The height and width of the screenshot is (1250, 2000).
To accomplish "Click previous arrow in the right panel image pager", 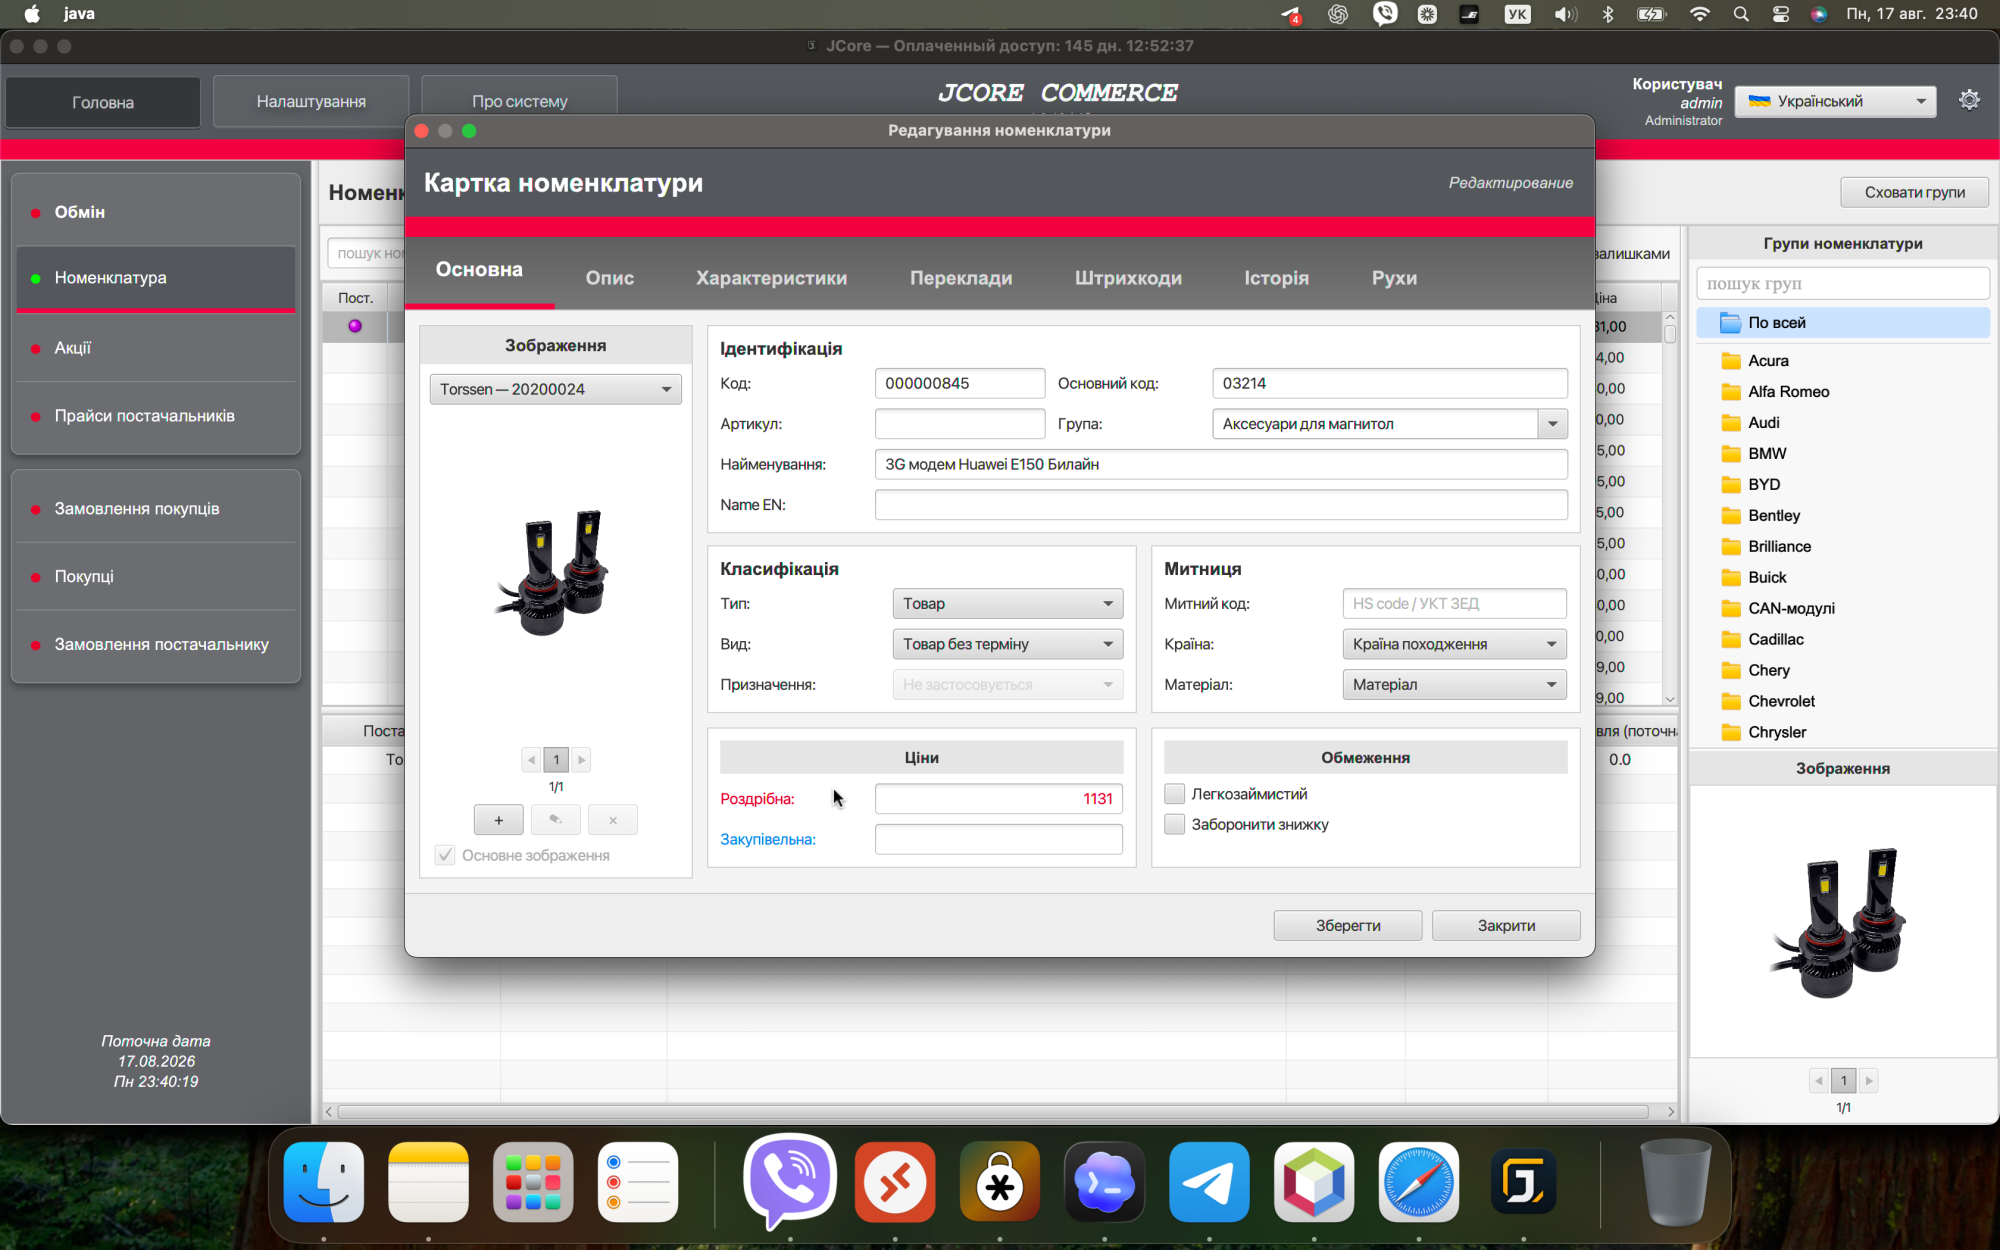I will 1819,1081.
